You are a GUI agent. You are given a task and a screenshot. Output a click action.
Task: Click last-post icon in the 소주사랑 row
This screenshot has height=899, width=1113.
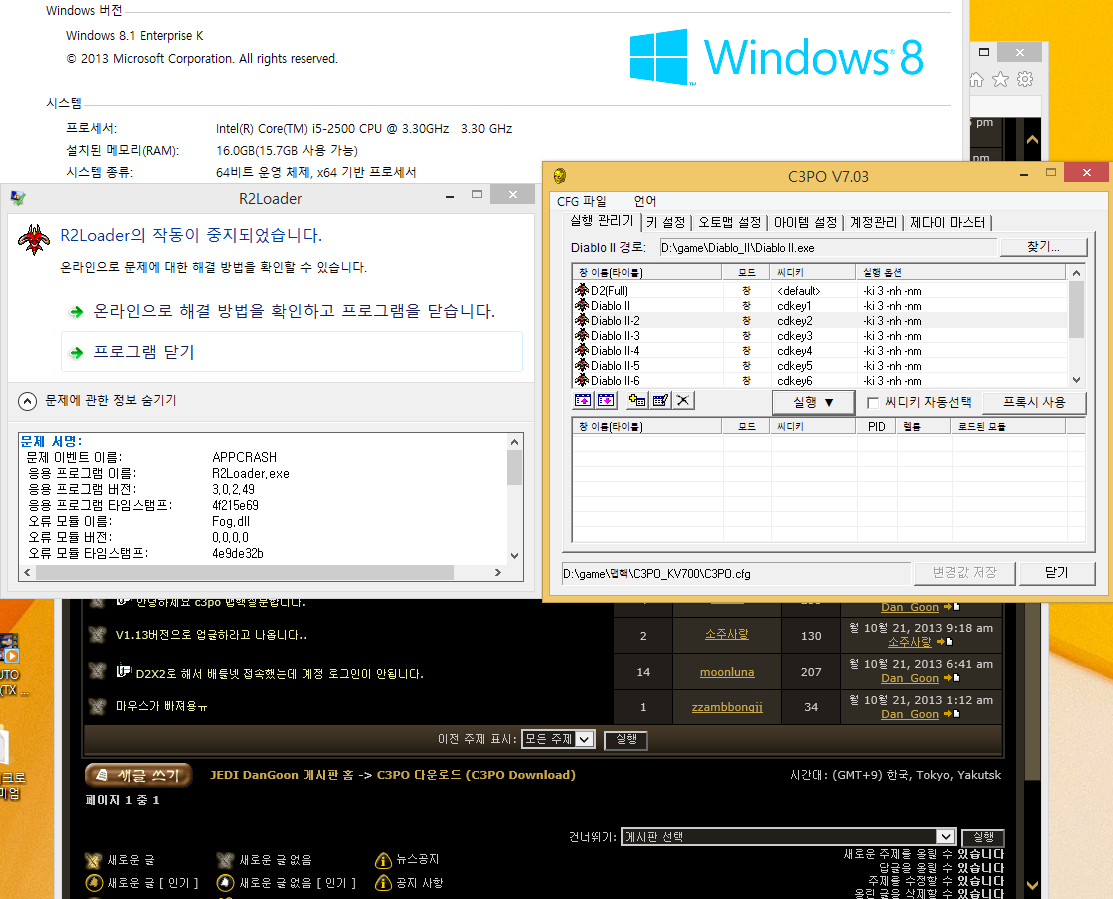pyautogui.click(x=945, y=642)
